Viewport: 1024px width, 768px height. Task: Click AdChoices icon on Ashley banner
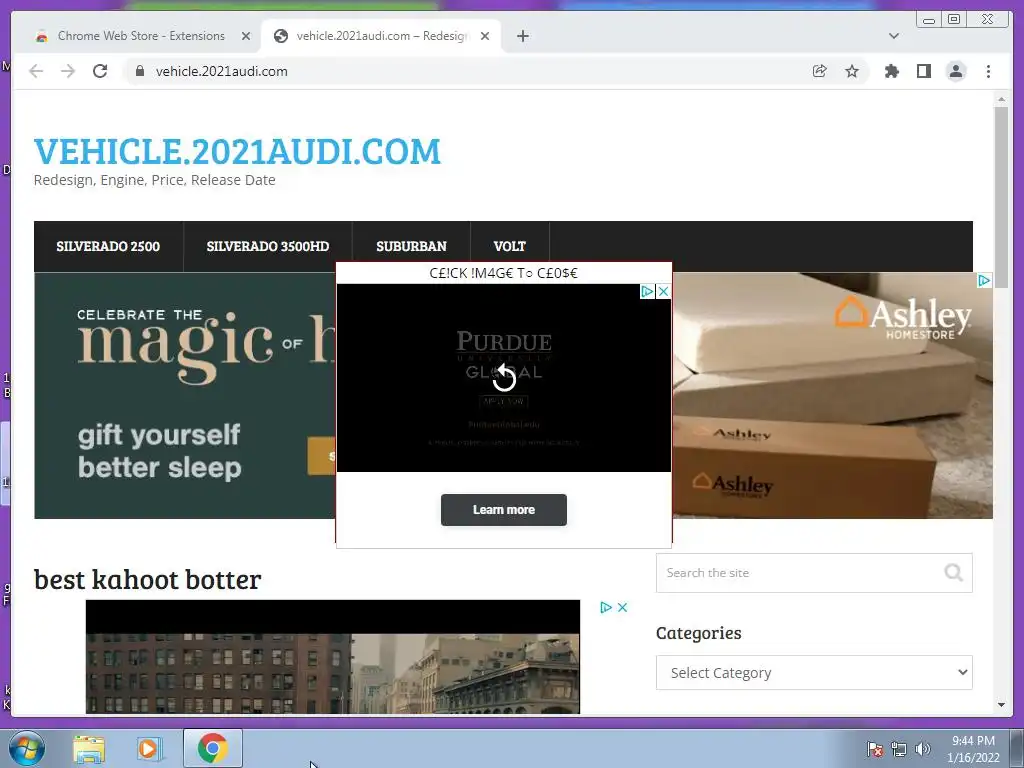[984, 281]
